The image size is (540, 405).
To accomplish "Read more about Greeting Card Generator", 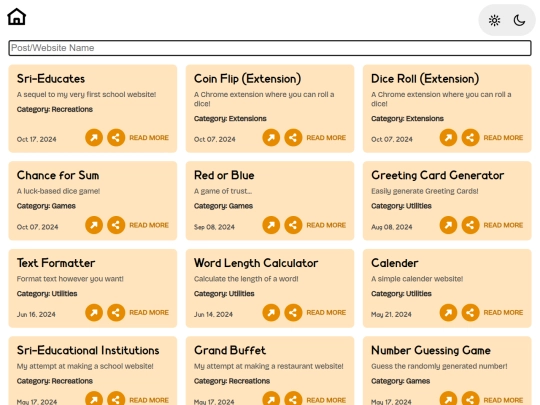I will (x=503, y=225).
